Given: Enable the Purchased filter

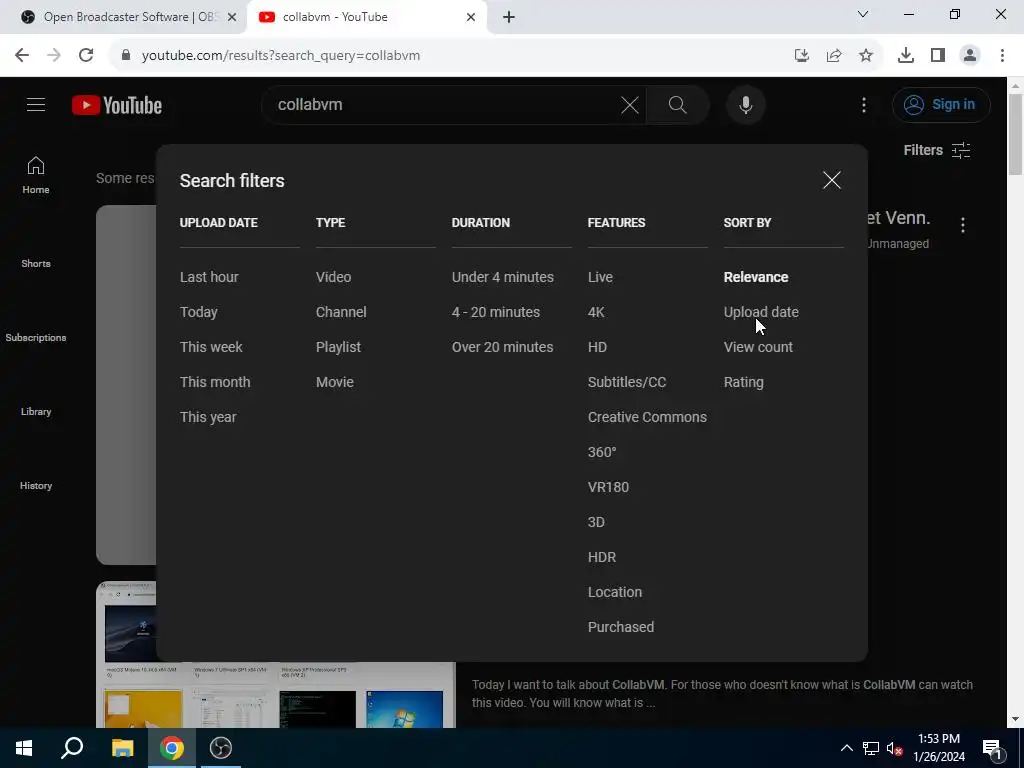Looking at the screenshot, I should click(620, 627).
